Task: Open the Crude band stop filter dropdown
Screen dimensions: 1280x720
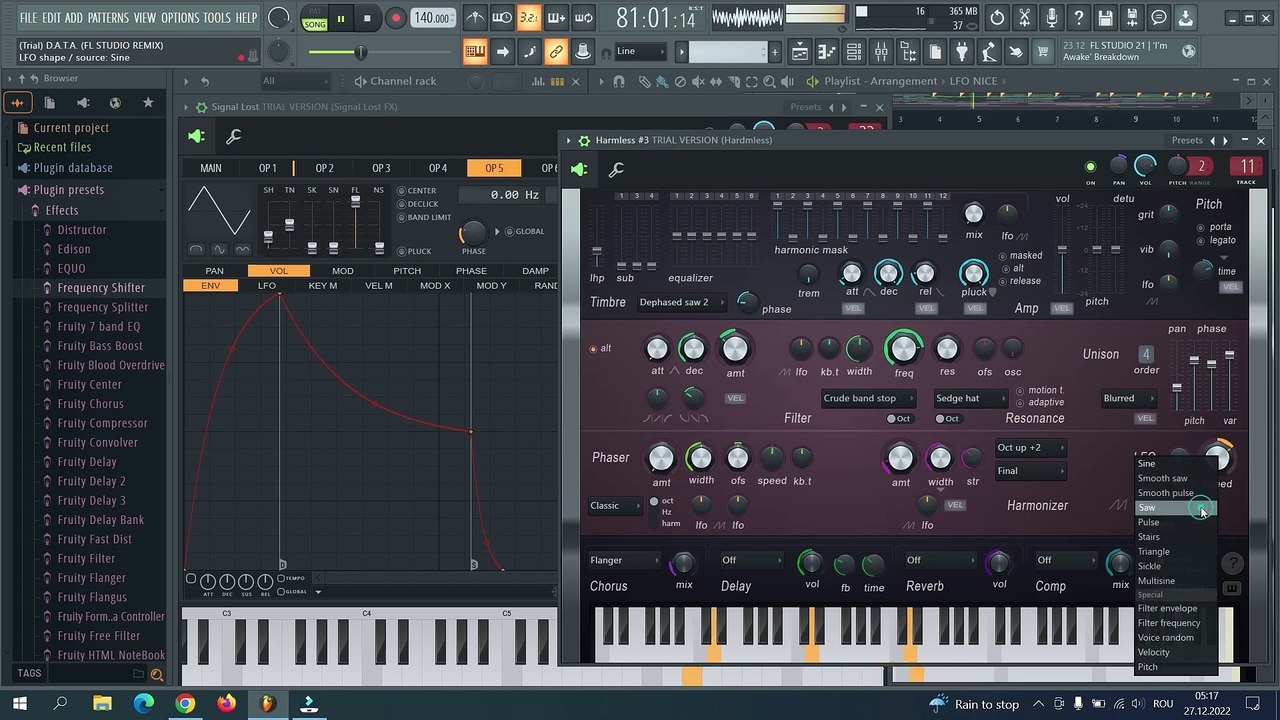Action: click(867, 398)
